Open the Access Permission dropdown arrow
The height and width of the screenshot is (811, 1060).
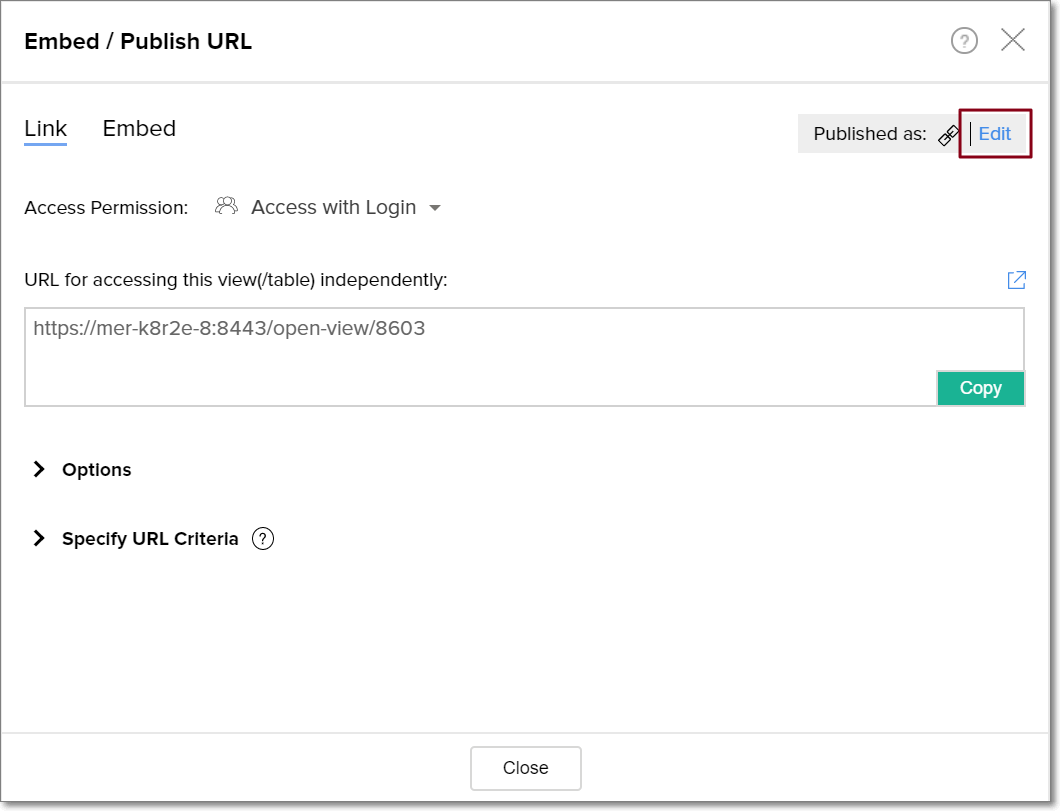435,208
